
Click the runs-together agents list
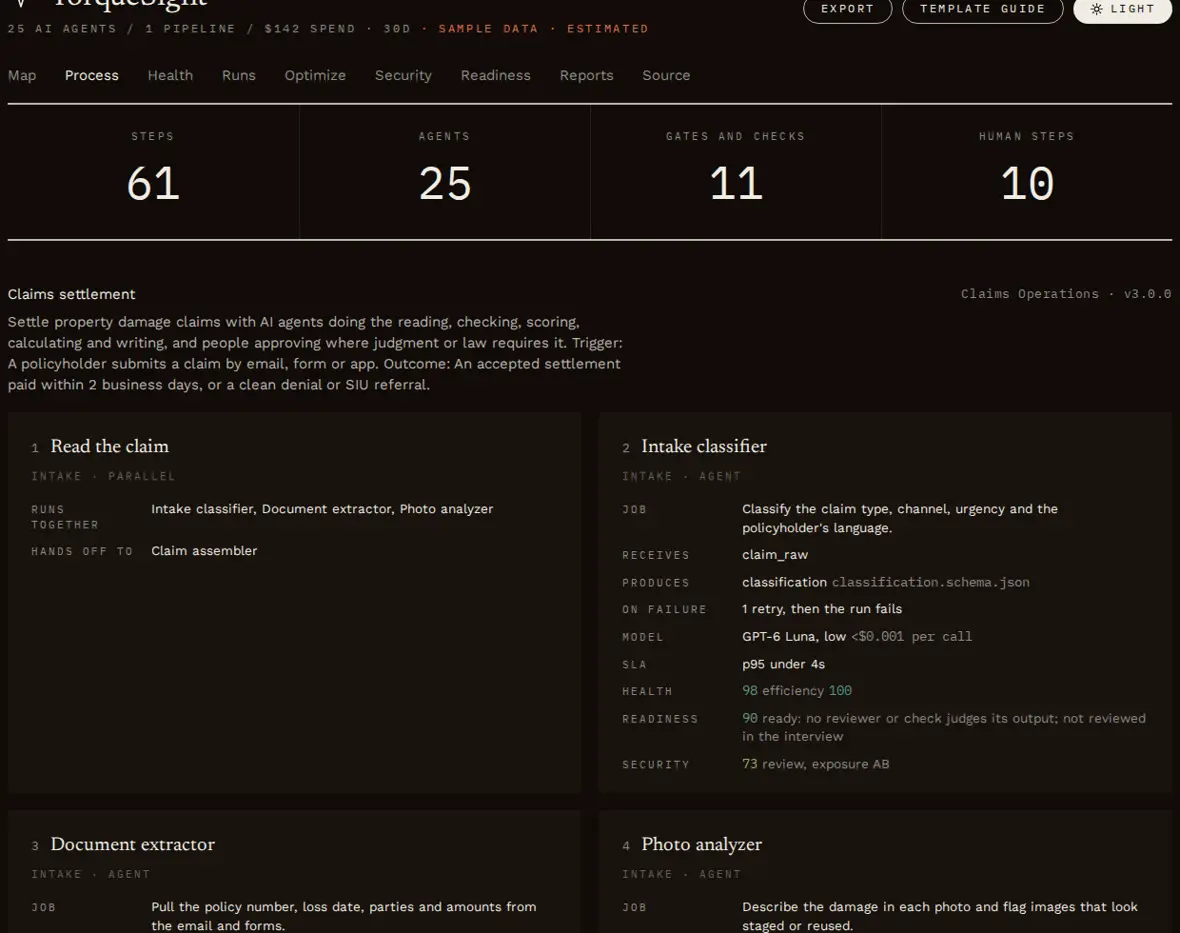click(322, 509)
